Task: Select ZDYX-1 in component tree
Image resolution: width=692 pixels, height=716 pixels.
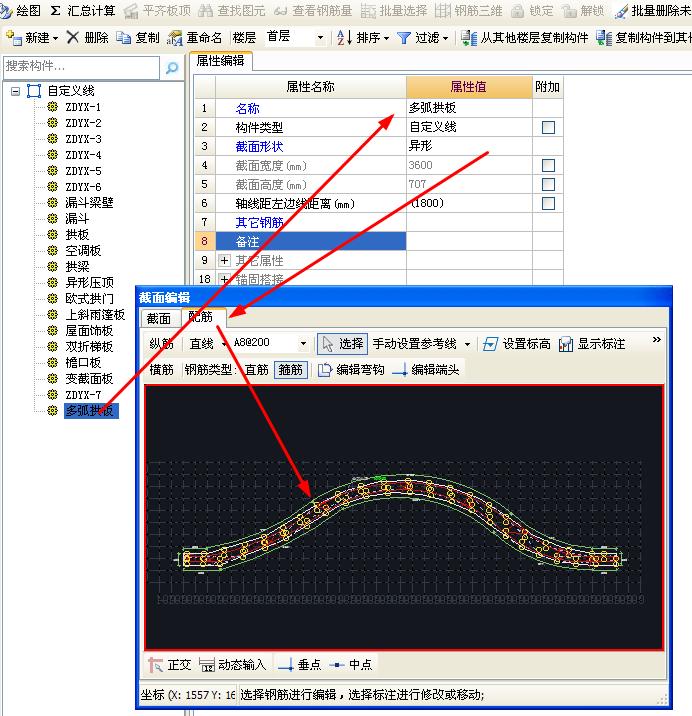Action: [83, 107]
